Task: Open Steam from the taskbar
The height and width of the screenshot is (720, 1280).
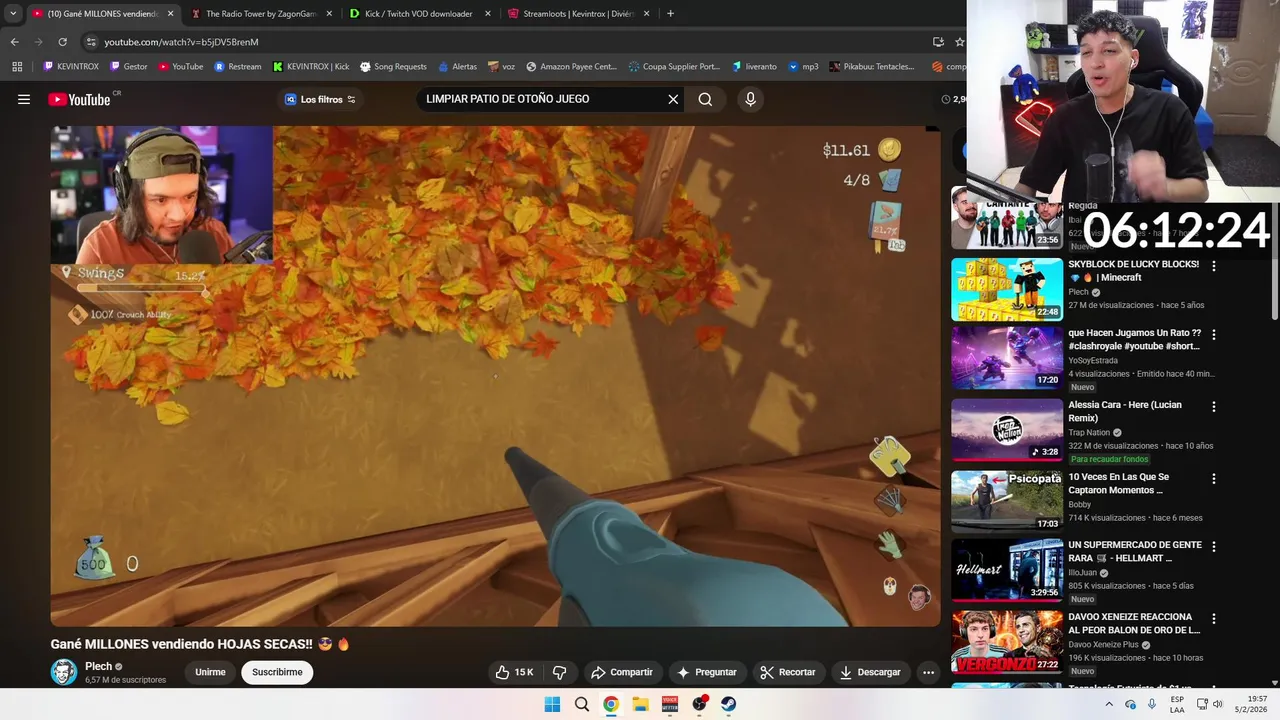Action: click(728, 704)
